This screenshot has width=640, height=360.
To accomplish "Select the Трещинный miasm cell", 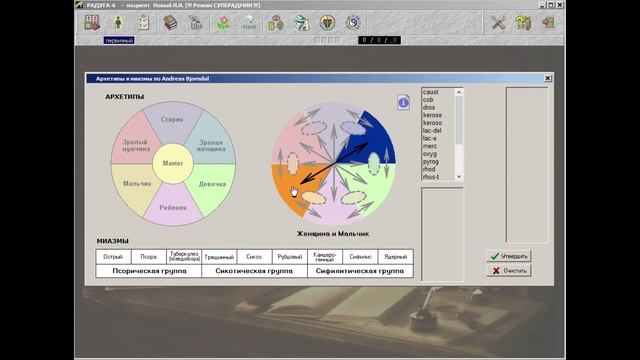I will 219,257.
